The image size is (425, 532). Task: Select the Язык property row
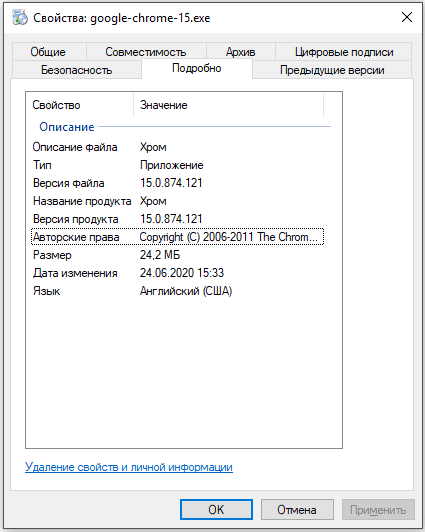pos(178,291)
